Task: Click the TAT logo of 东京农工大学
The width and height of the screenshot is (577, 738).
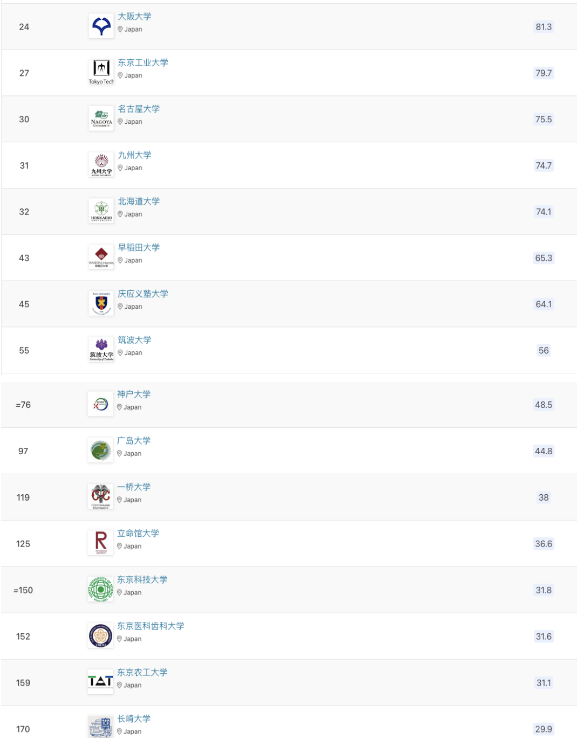Action: click(101, 682)
